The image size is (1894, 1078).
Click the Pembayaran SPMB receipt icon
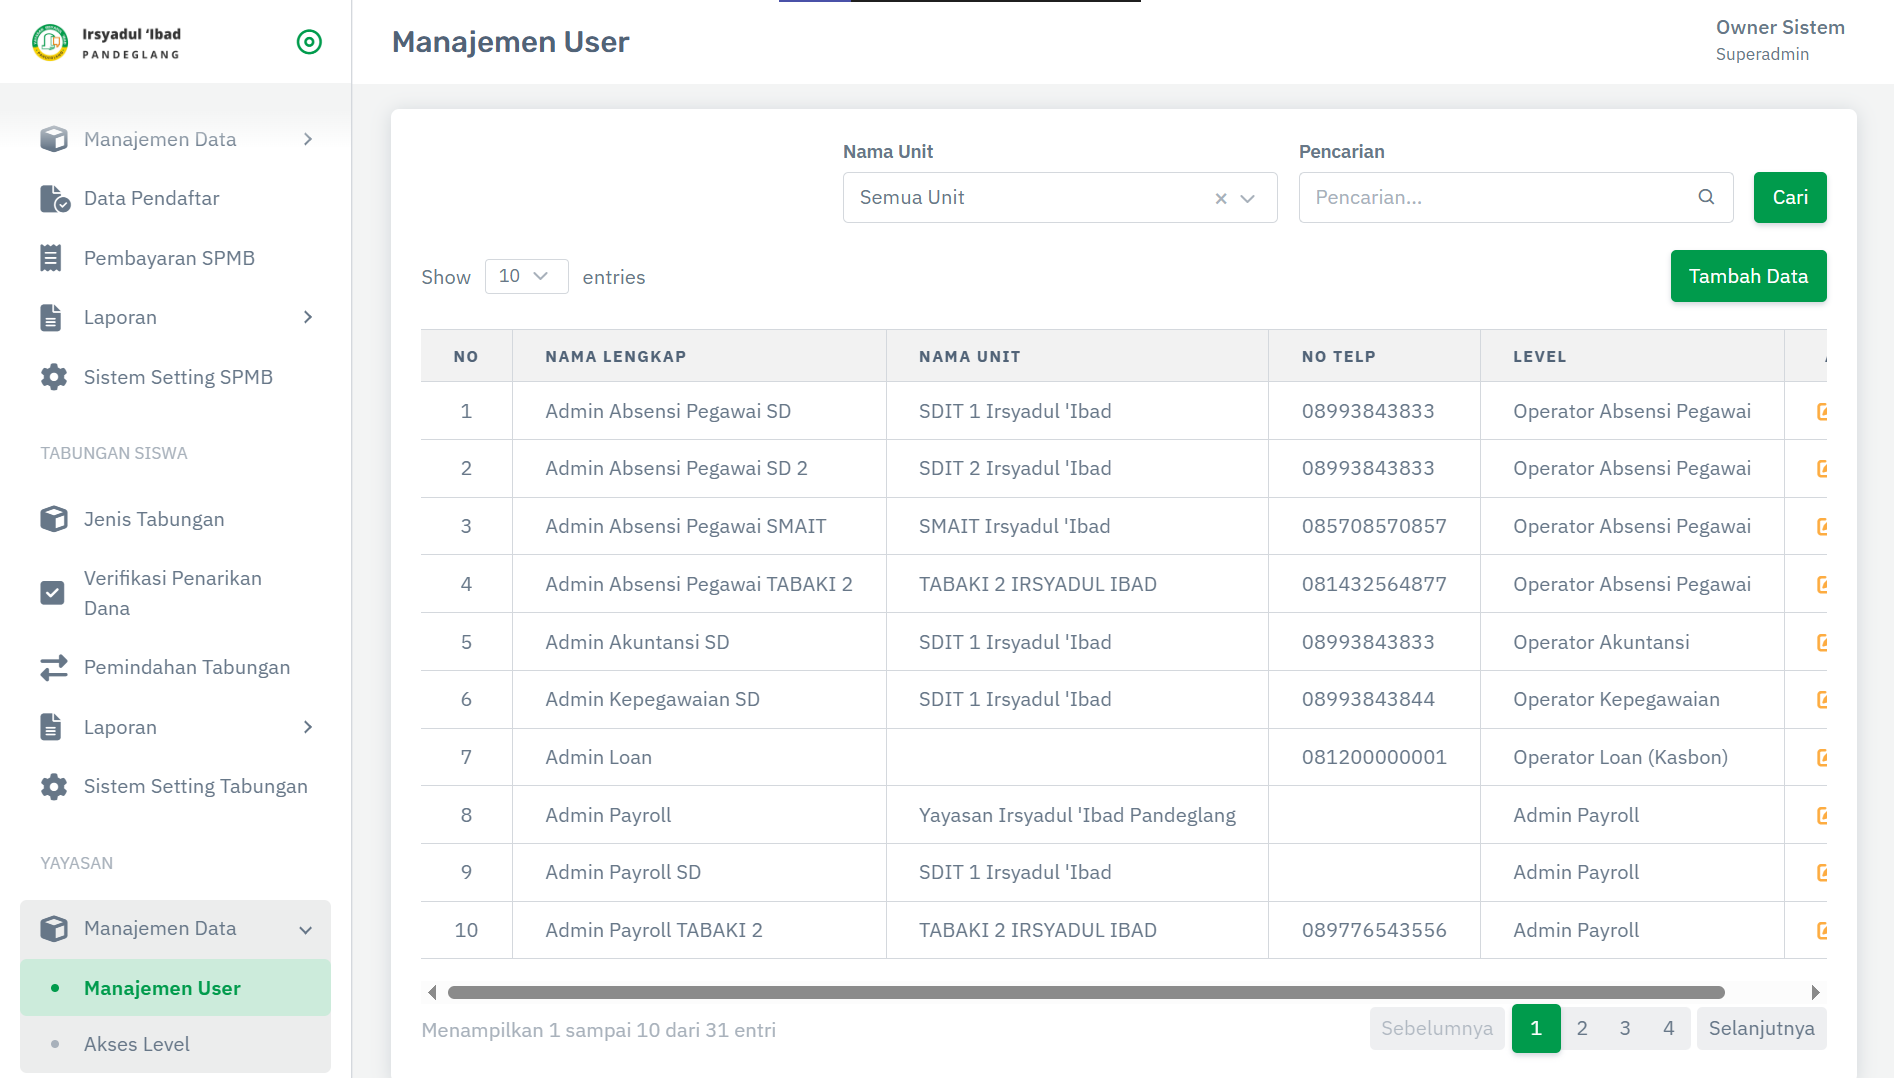pos(51,258)
